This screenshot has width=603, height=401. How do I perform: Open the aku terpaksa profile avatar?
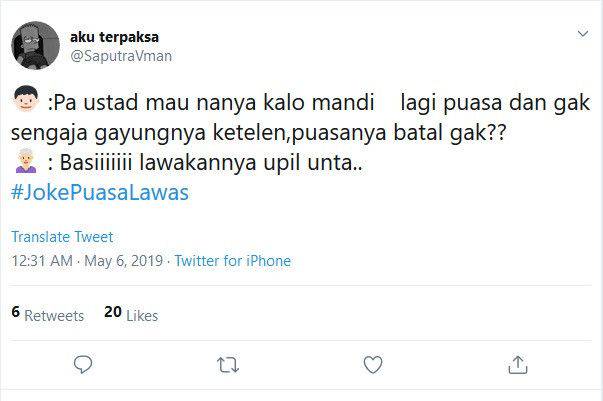(36, 45)
